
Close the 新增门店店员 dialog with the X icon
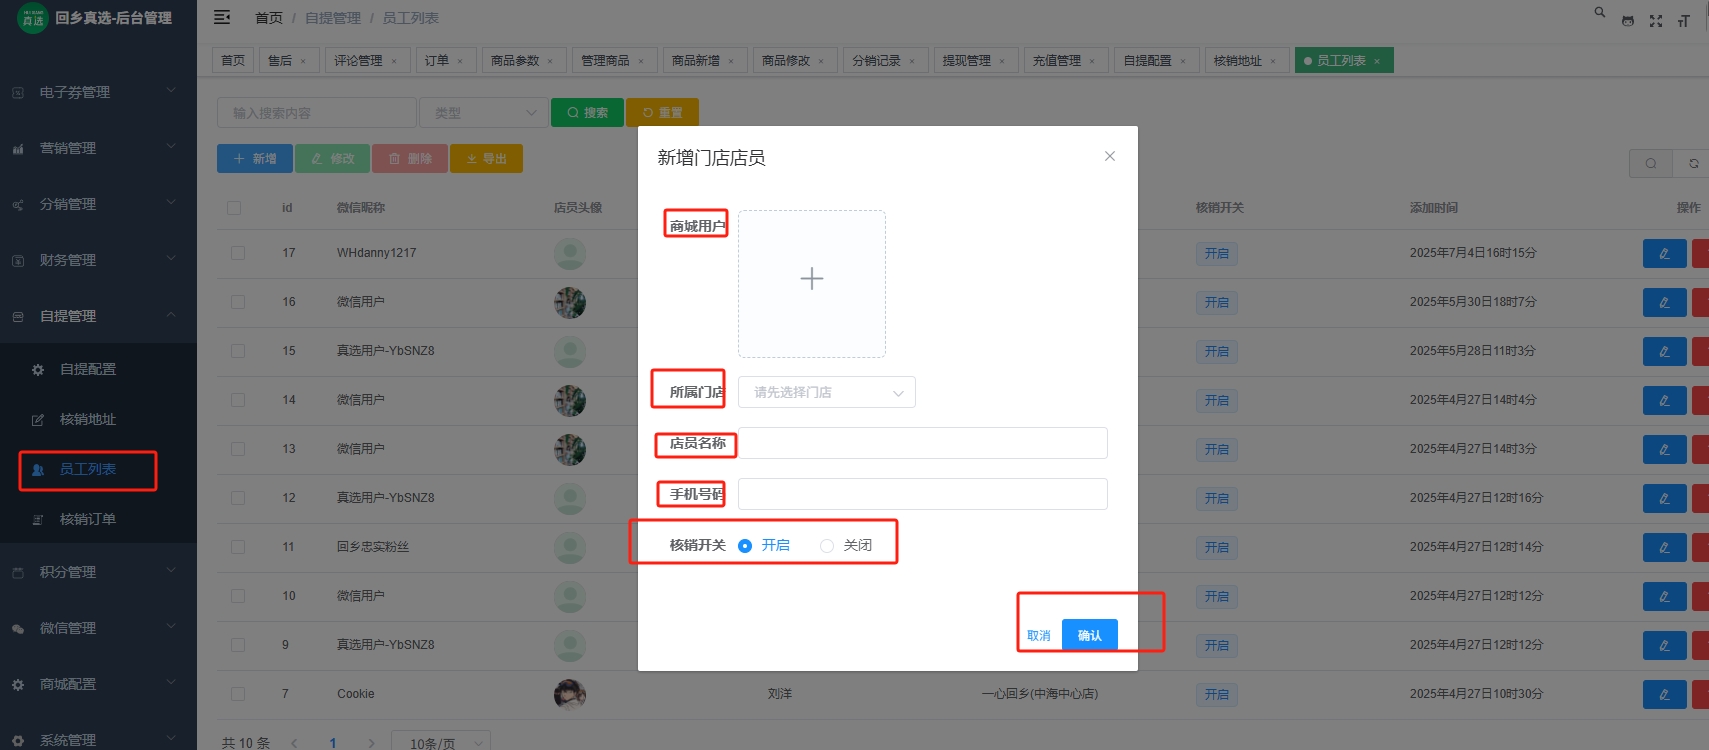(x=1109, y=156)
